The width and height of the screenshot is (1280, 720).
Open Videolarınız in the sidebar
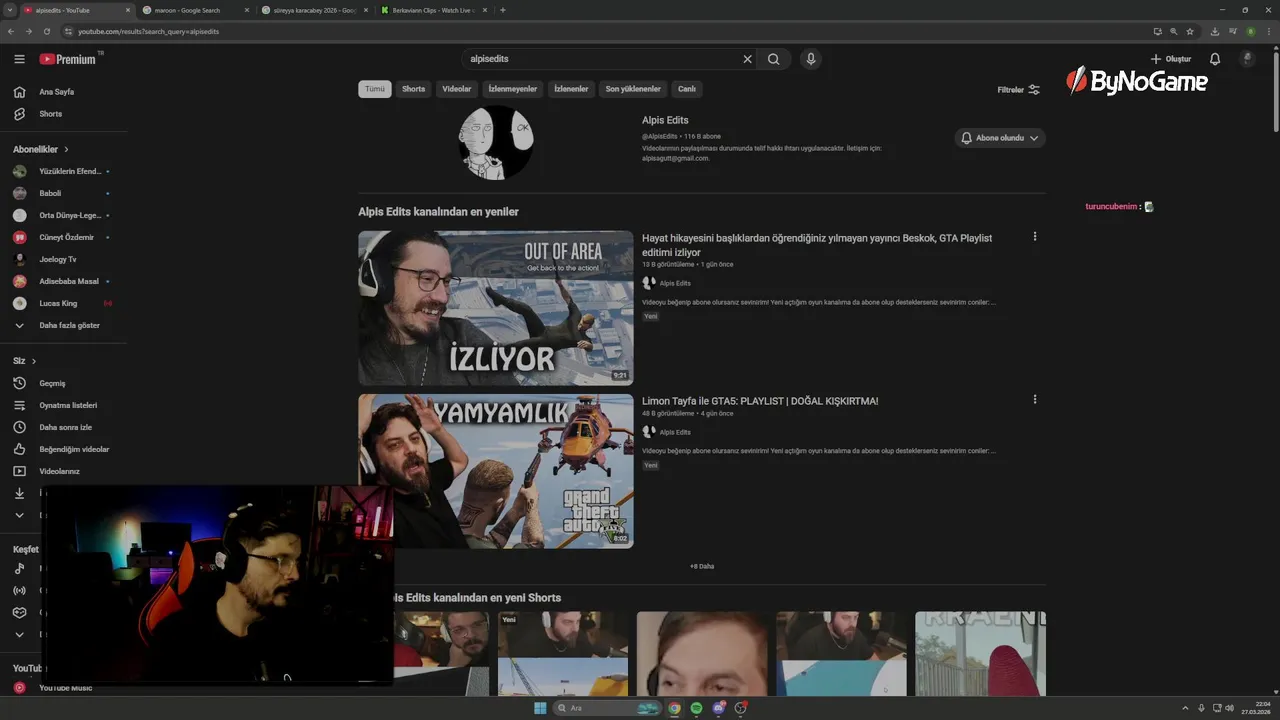(x=59, y=471)
